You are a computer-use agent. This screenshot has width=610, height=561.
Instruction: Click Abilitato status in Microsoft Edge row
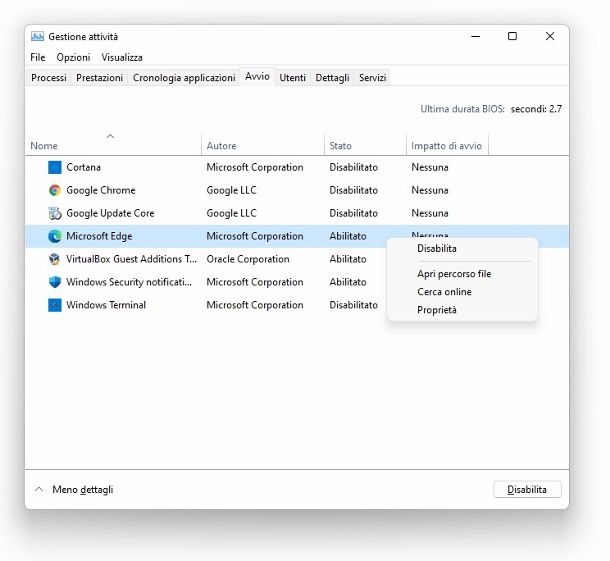pyautogui.click(x=348, y=236)
